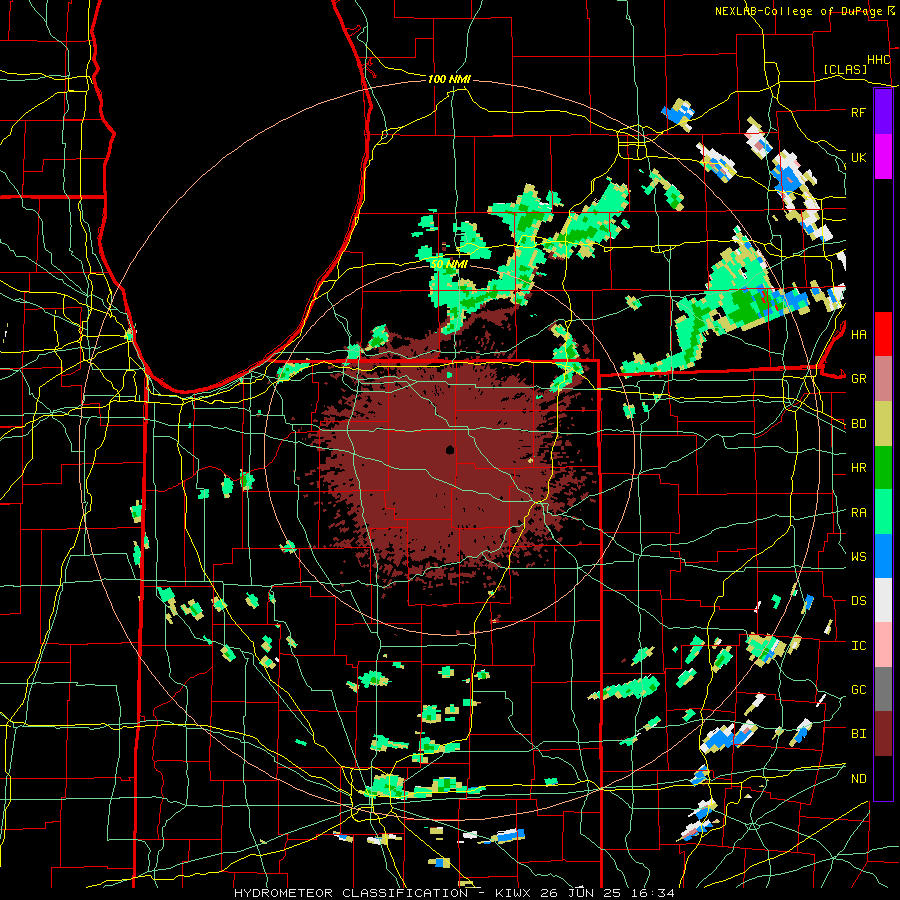The width and height of the screenshot is (900, 900).
Task: Select the light pink IC legend swatch
Action: pos(883,645)
